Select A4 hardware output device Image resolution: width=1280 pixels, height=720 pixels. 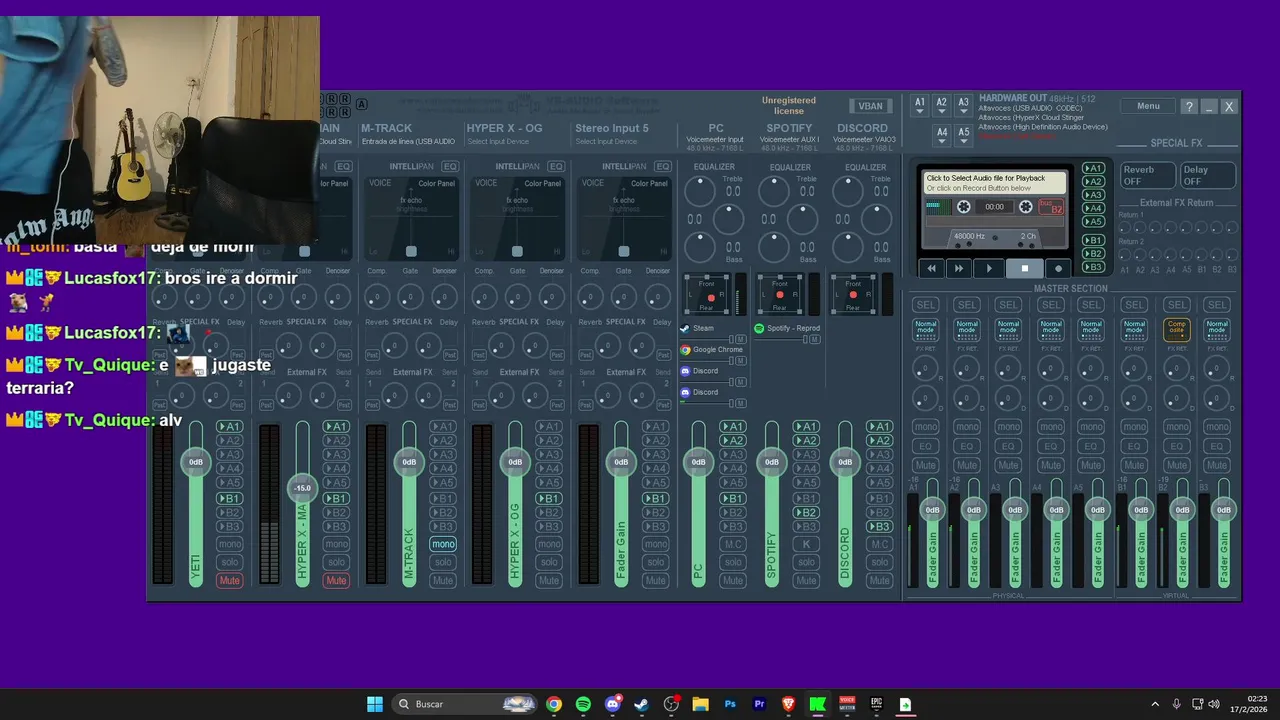[941, 134]
